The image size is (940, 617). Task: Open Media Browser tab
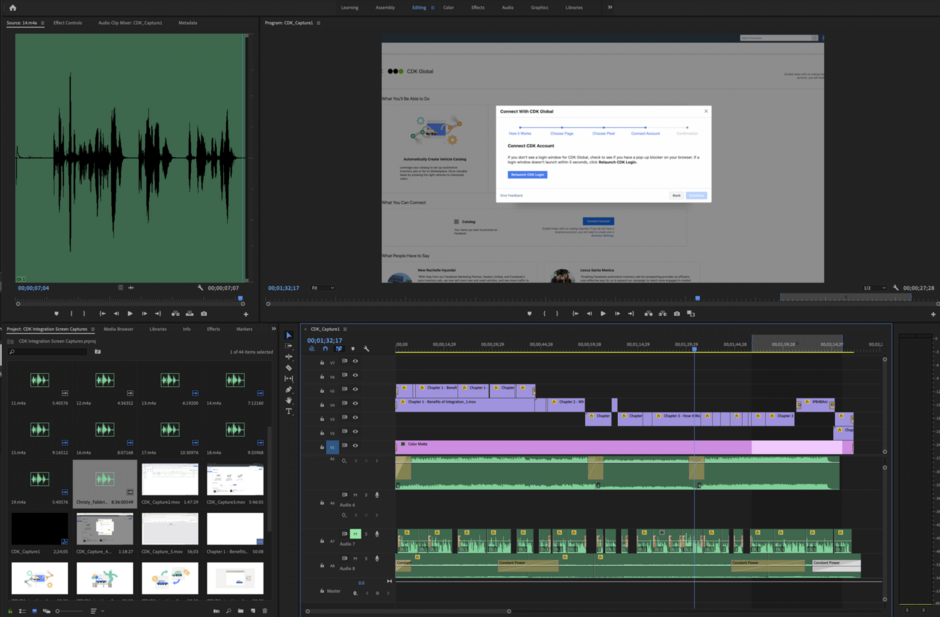[118, 329]
